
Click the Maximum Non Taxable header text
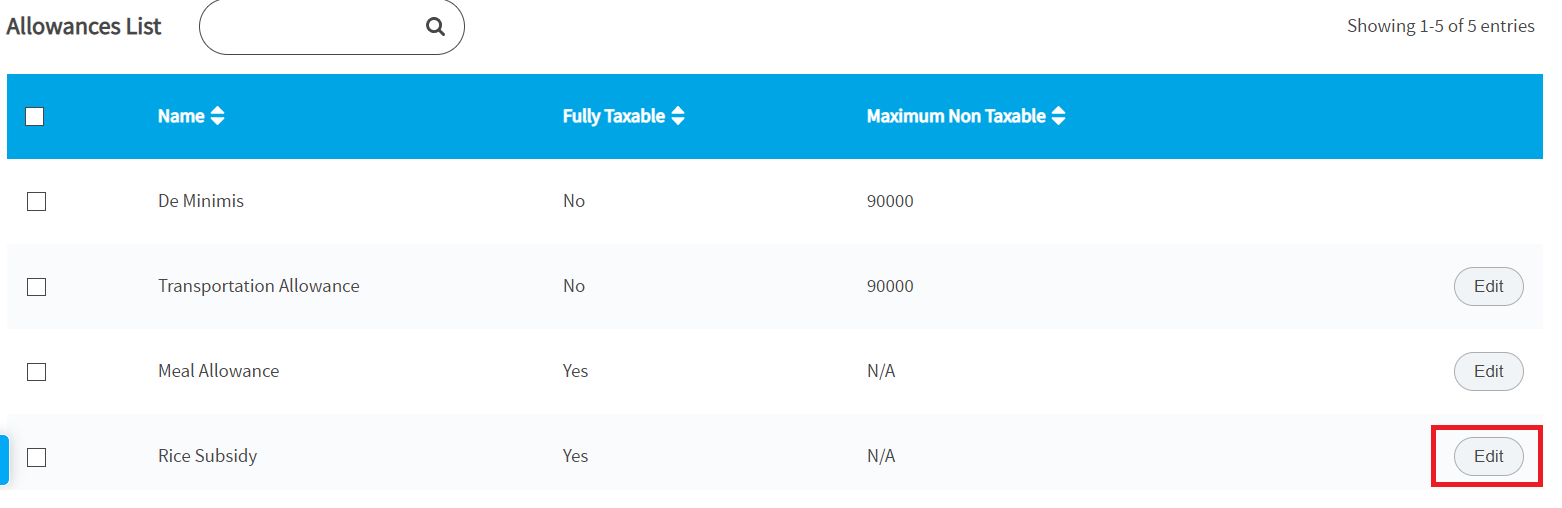pyautogui.click(x=956, y=116)
